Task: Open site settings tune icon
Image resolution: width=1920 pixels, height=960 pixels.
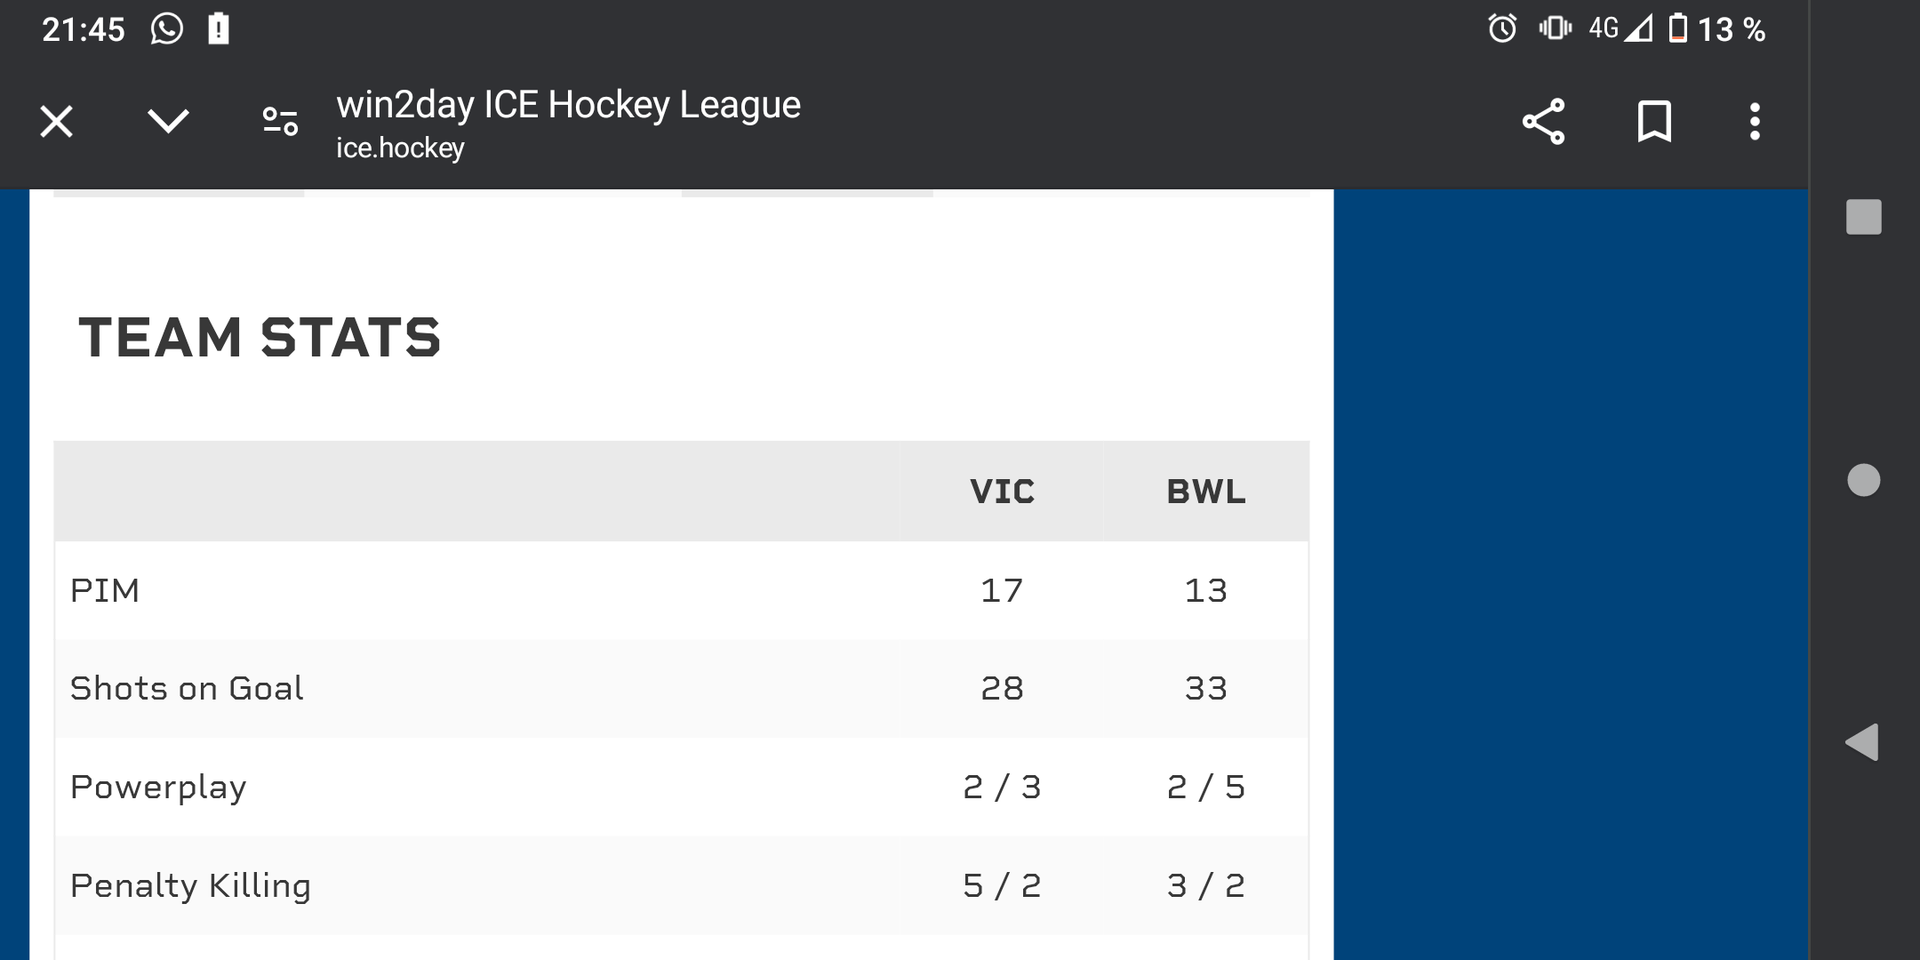Action: (280, 122)
